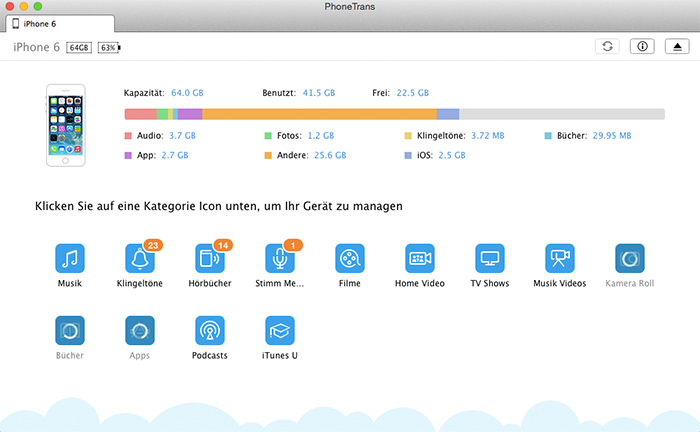Image resolution: width=700 pixels, height=432 pixels.
Task: Open the Hörbücher category icon
Action: point(210,258)
